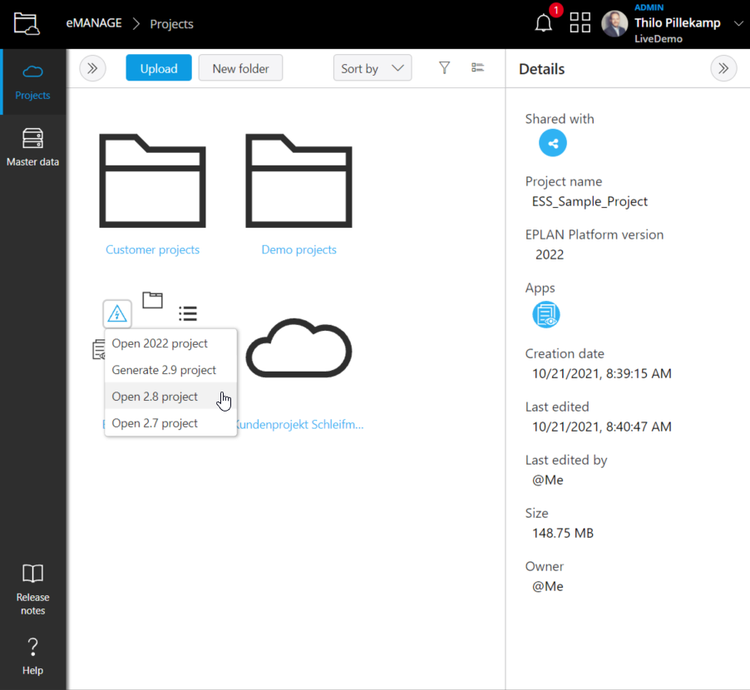The image size is (750, 690).
Task: Select Open 2022 project menu entry
Action: click(160, 343)
